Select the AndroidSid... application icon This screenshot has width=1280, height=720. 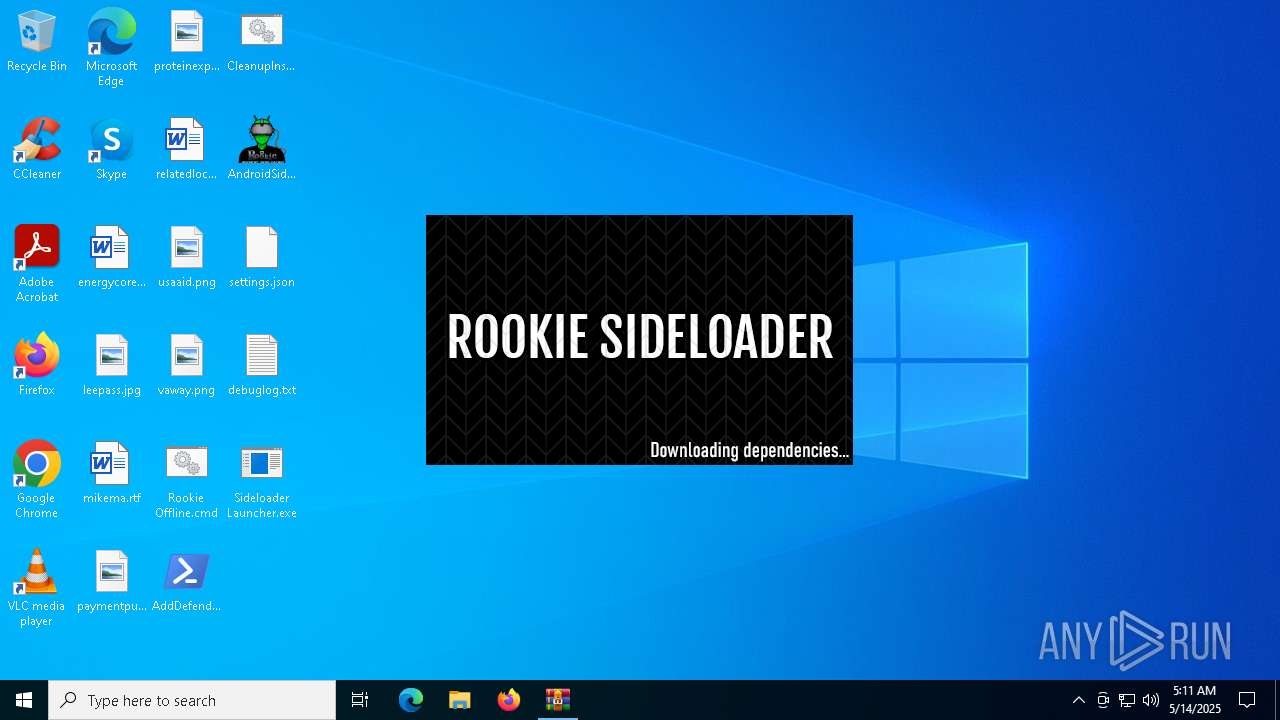[261, 150]
